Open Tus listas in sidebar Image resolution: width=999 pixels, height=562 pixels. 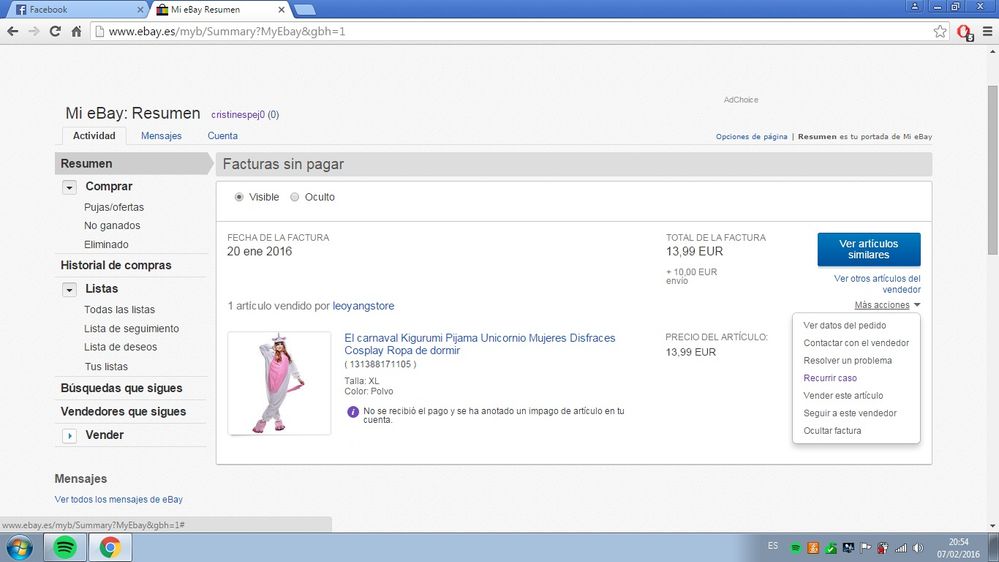pyautogui.click(x=106, y=366)
